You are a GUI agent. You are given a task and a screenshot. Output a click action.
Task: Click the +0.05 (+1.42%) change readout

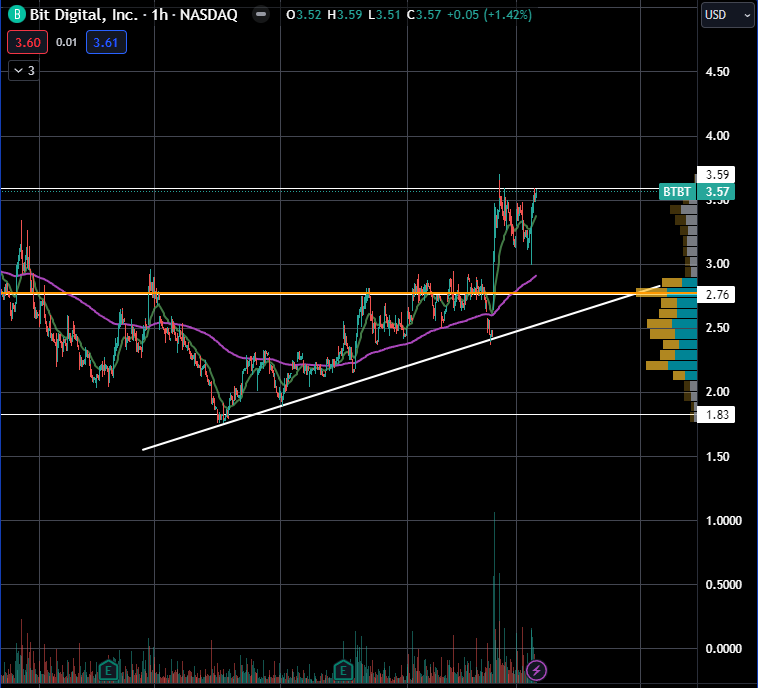(x=489, y=15)
